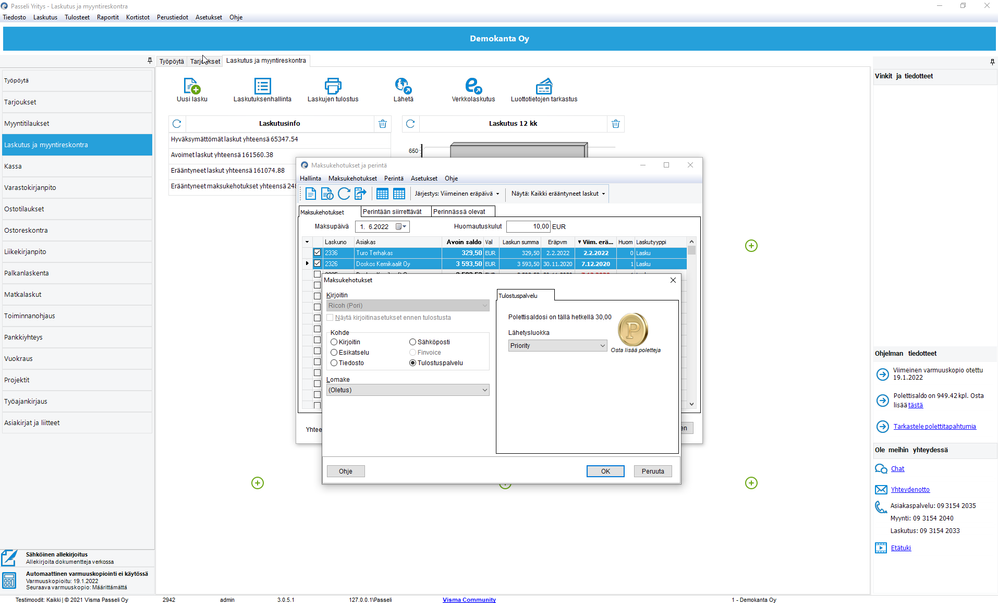The height and width of the screenshot is (603, 998).
Task: Click the OK button in the dialog
Action: click(x=605, y=471)
